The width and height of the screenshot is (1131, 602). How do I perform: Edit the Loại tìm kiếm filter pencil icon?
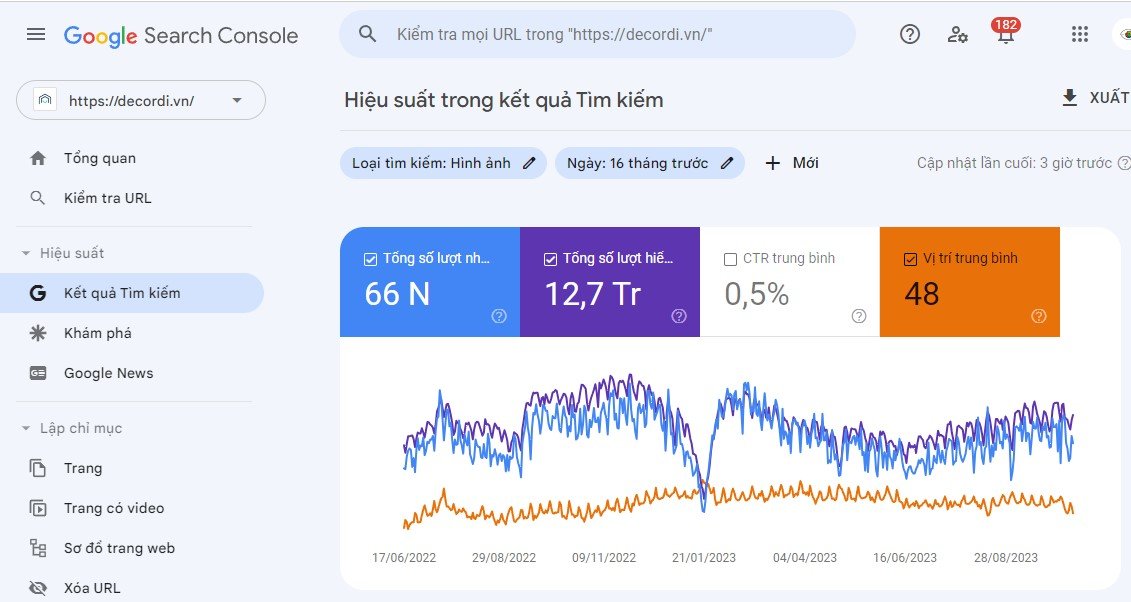[529, 163]
